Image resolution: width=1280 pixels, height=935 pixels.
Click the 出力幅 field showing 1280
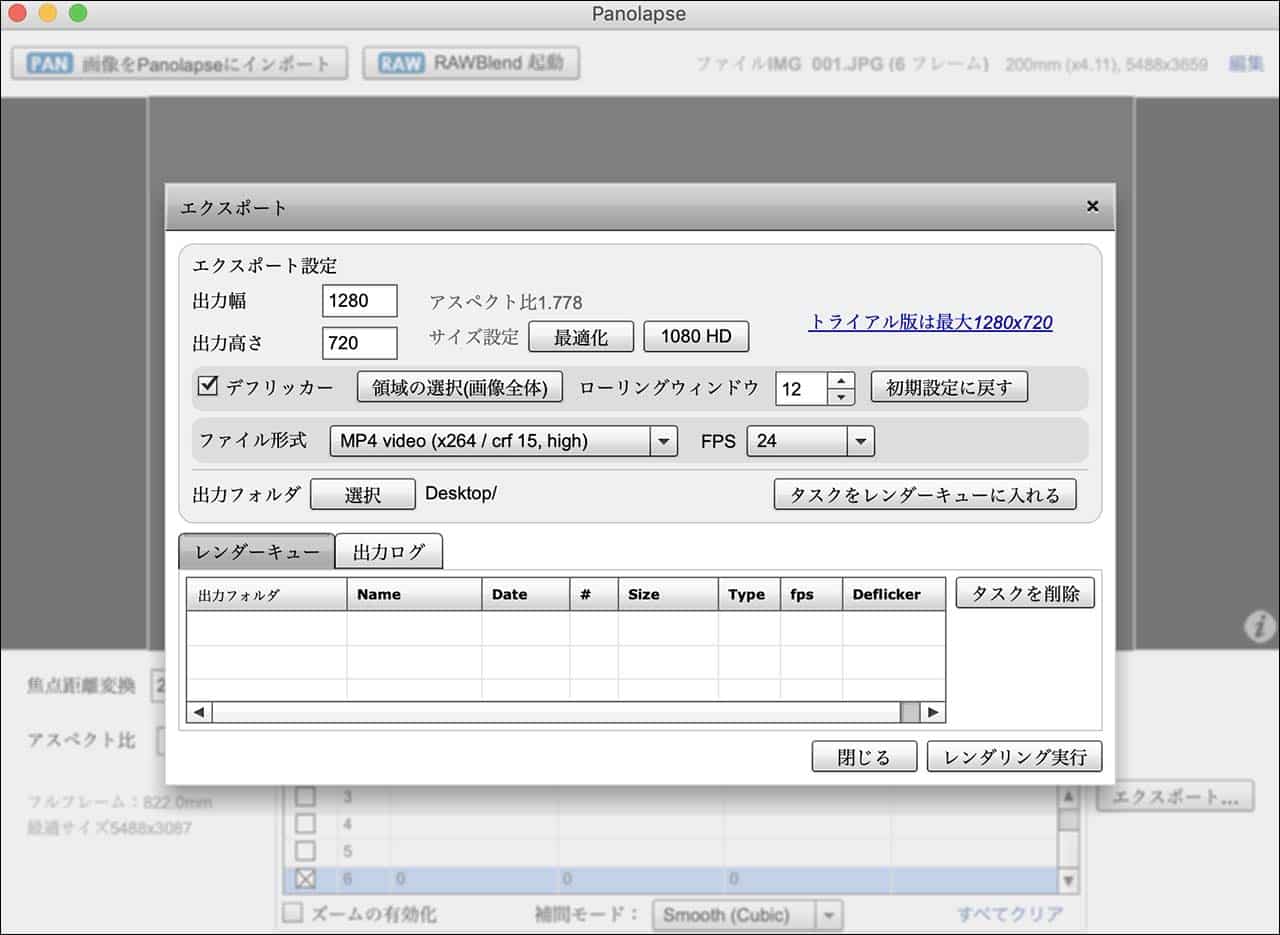tap(360, 301)
